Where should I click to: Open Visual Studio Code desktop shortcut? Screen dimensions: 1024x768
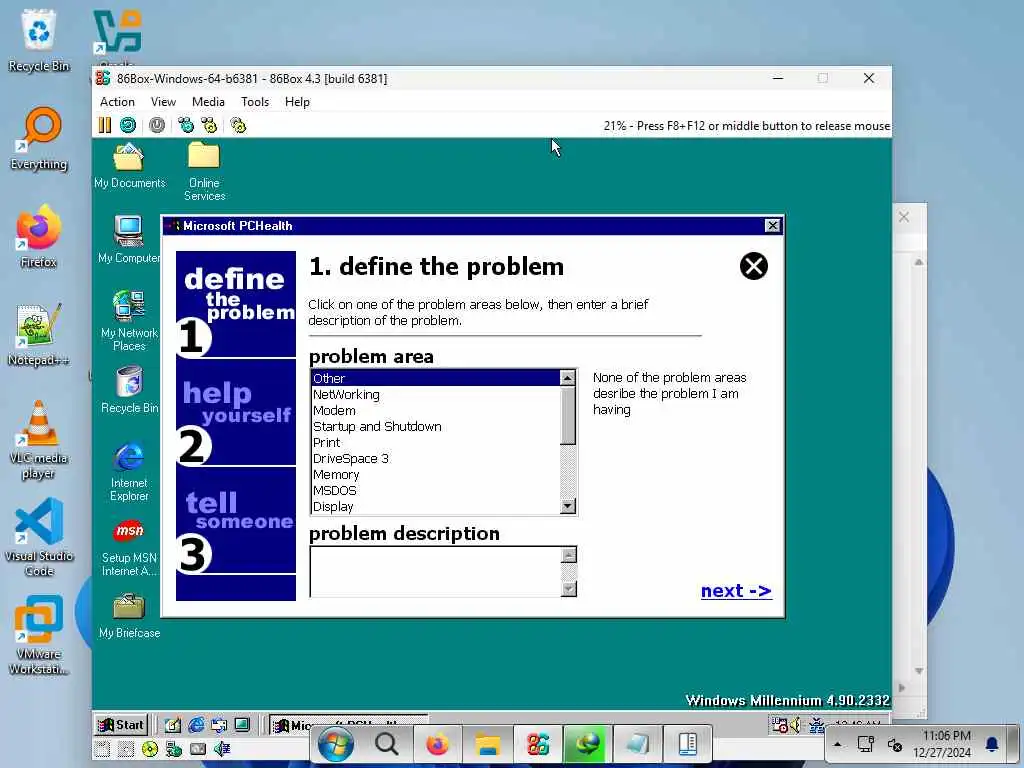tap(39, 537)
